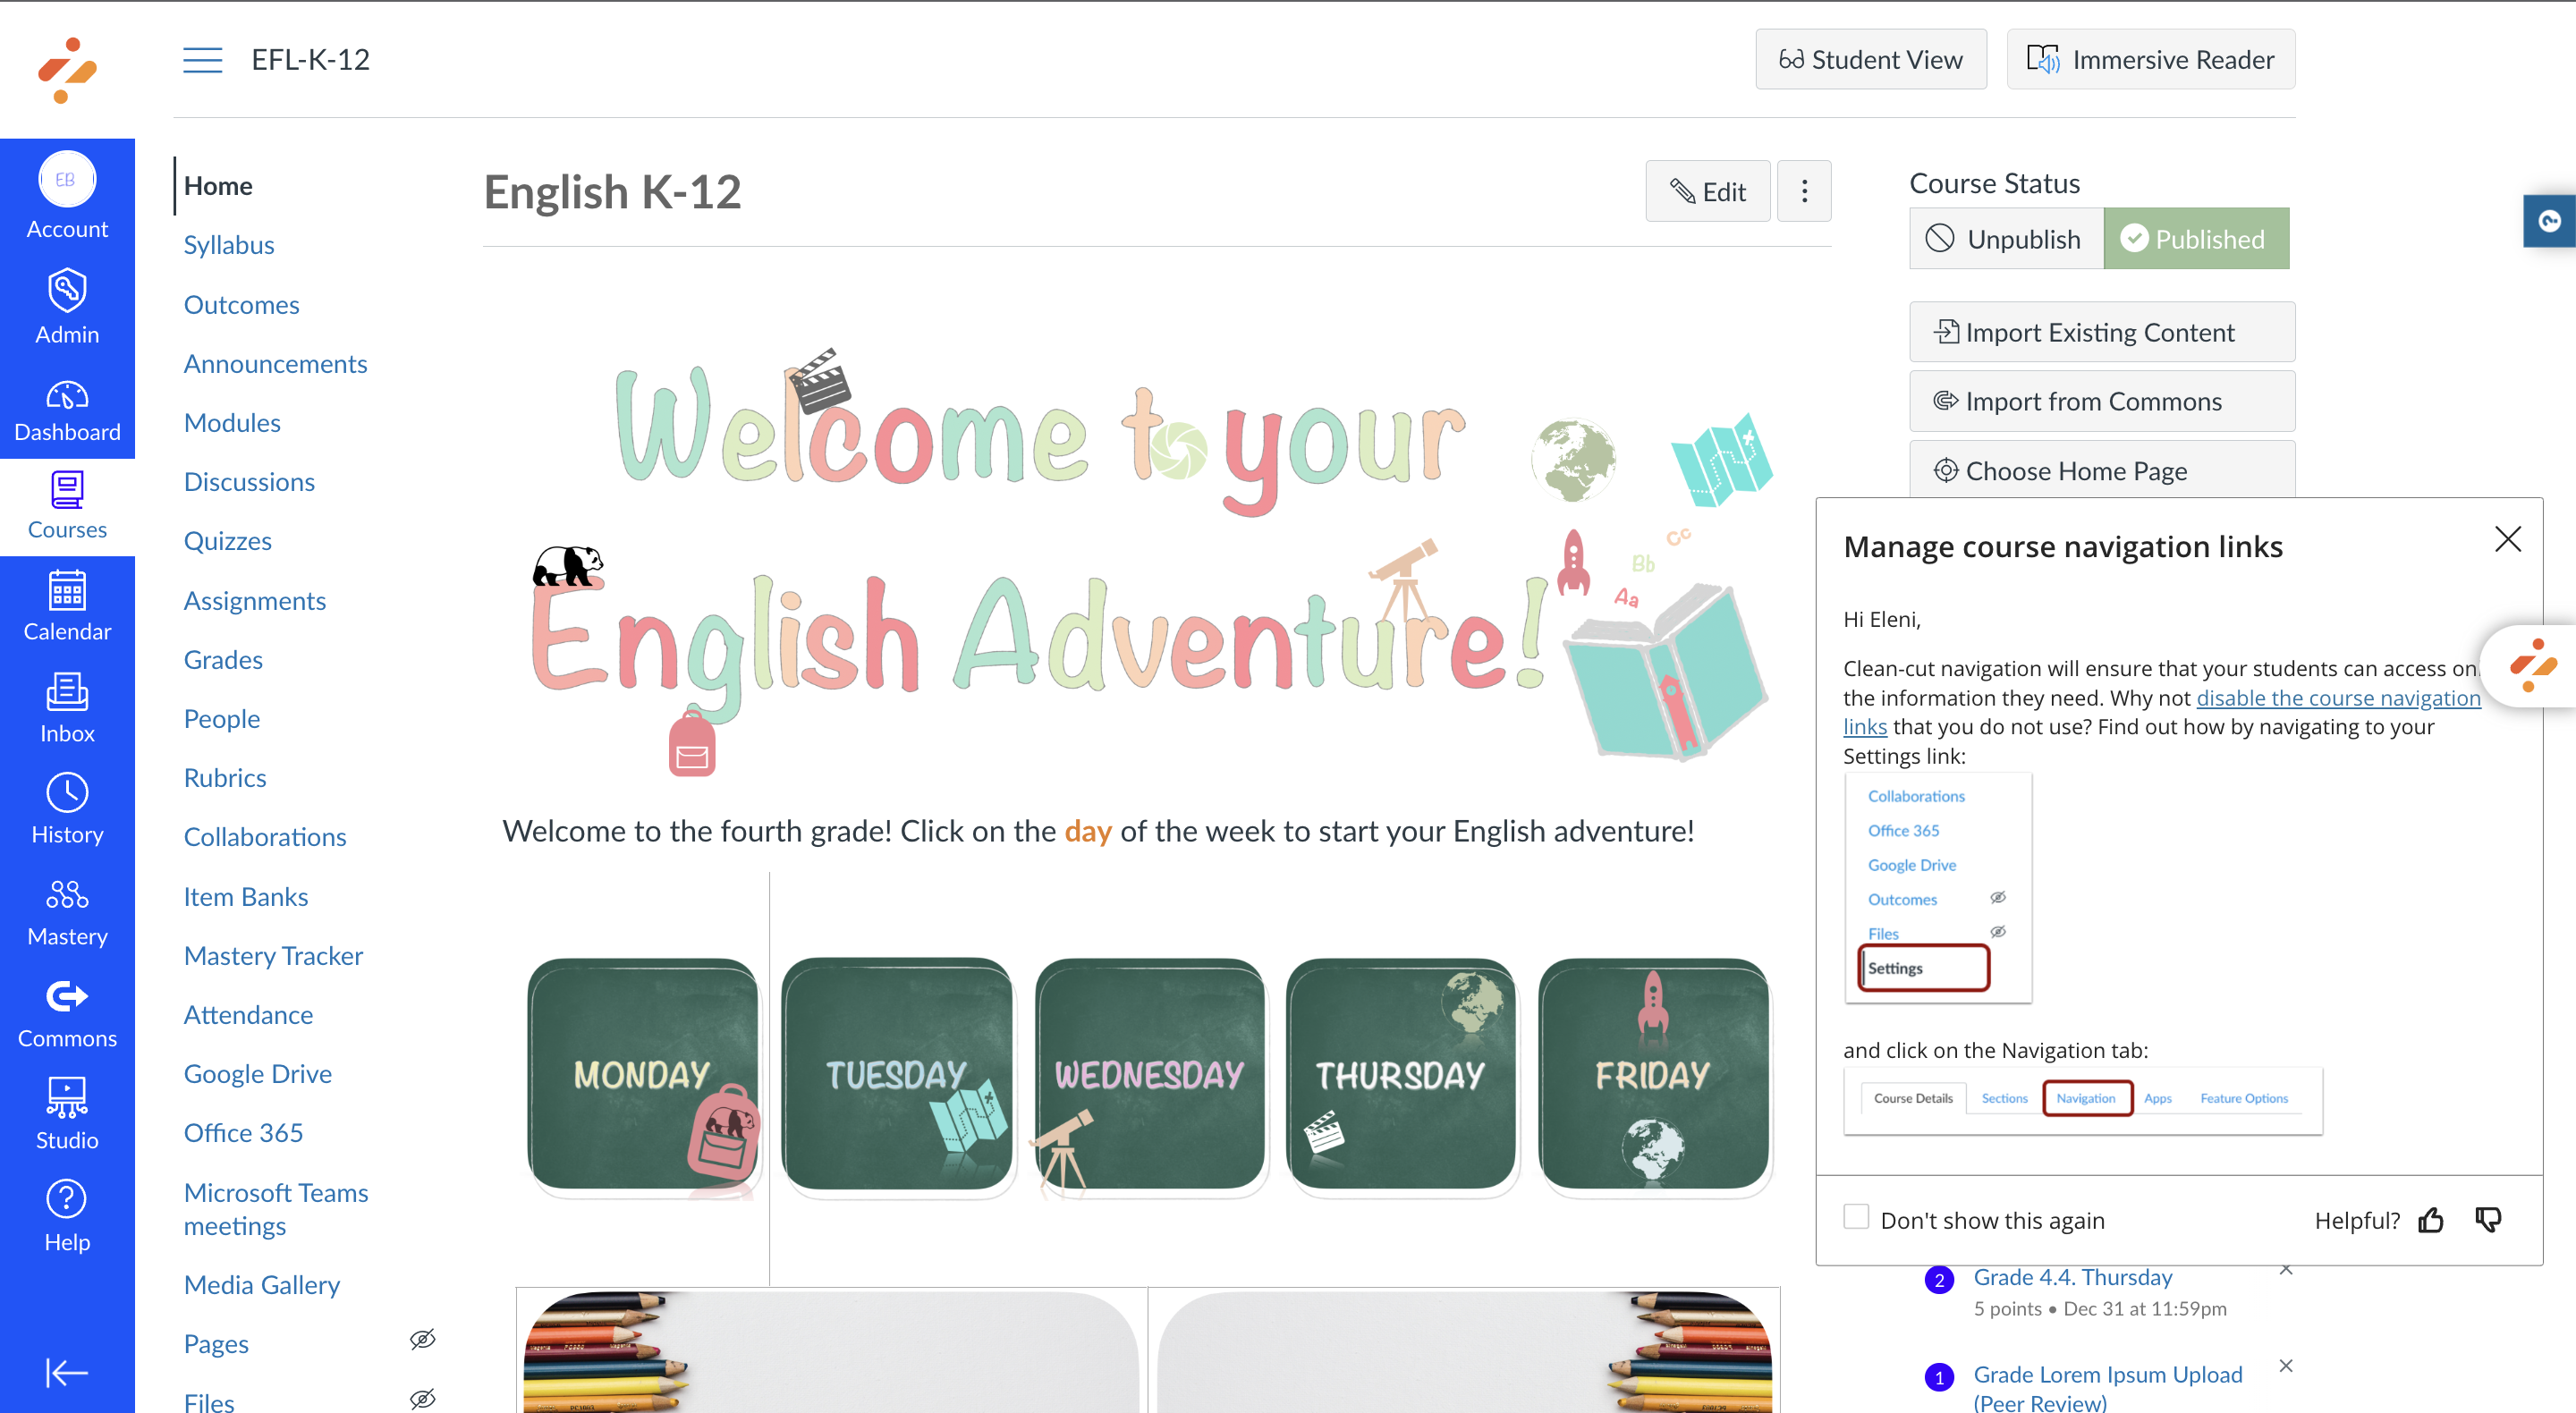Open the Calendar icon in the sidebar
This screenshot has width=2576, height=1413.
coord(67,590)
